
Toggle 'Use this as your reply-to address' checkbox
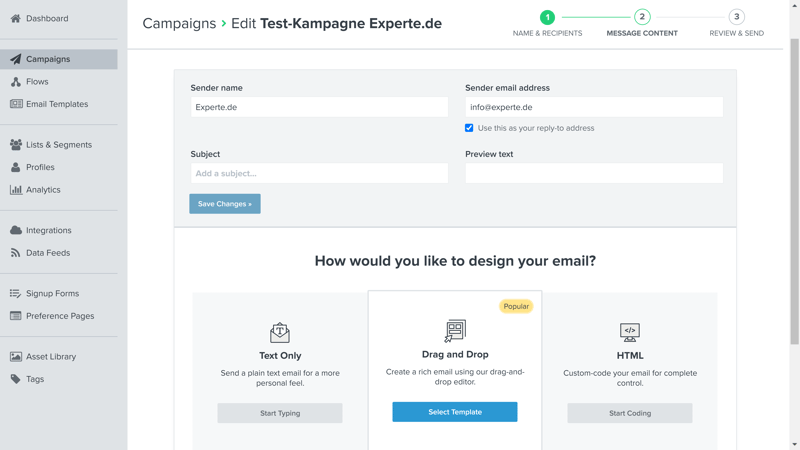469,128
